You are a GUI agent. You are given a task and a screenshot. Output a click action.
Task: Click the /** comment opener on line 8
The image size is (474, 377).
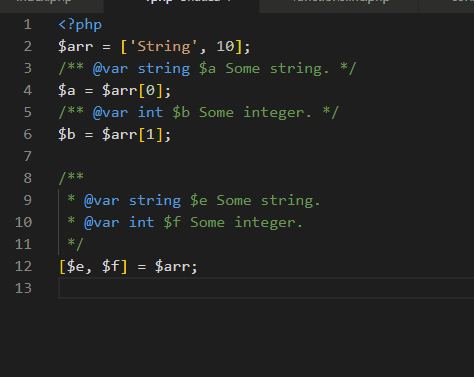(x=71, y=178)
